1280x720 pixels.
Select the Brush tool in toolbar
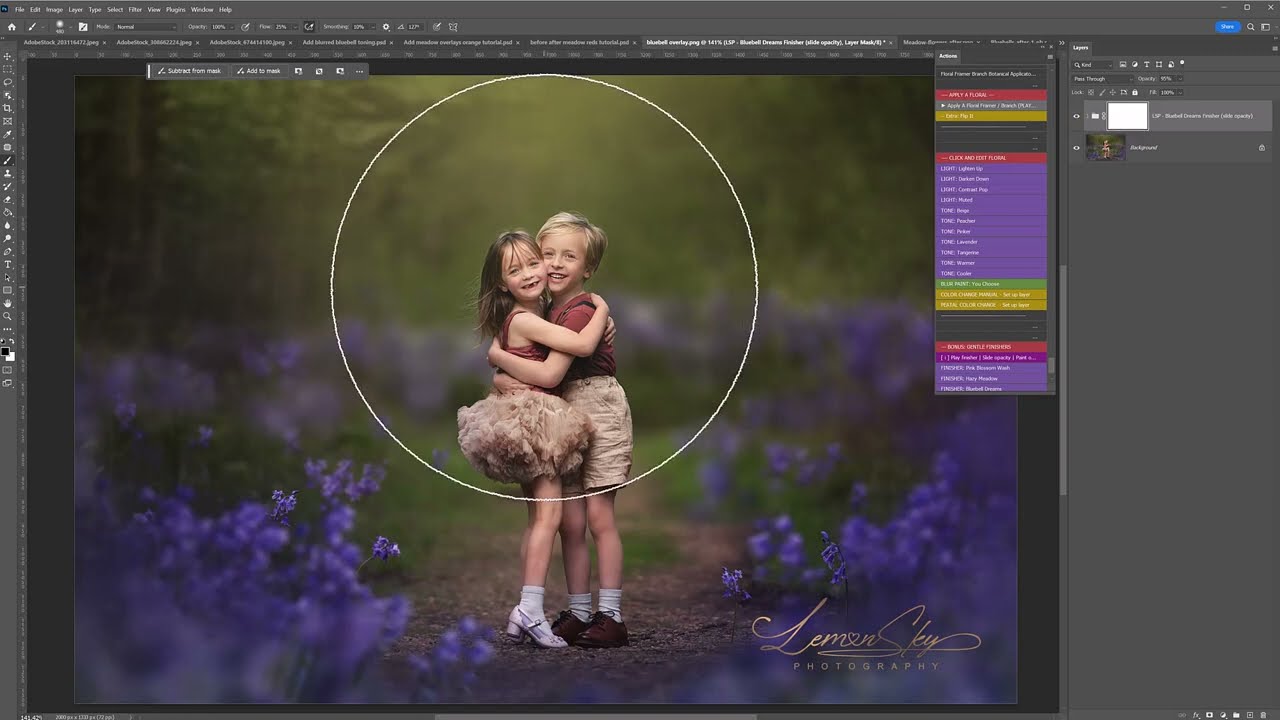(x=8, y=160)
